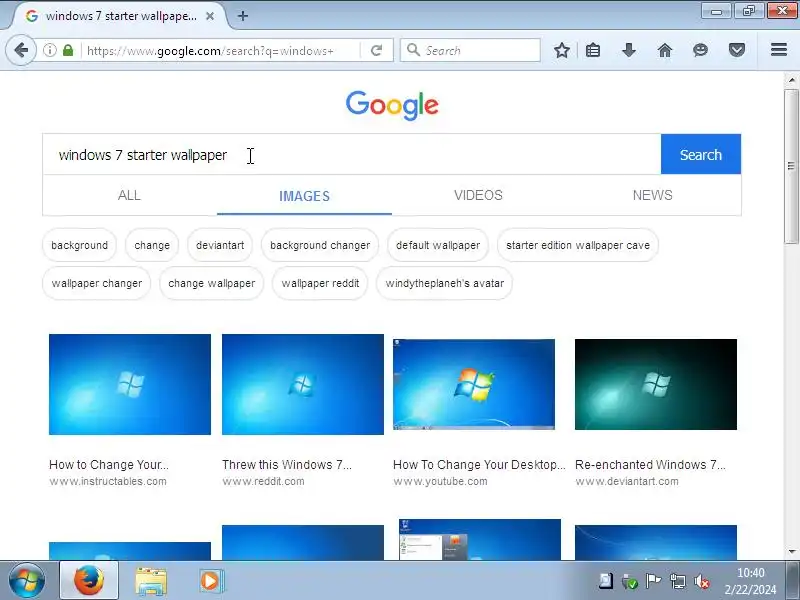The image size is (800, 600).
Task: Click the magnifier icon in toolbar search box
Action: pos(413,50)
